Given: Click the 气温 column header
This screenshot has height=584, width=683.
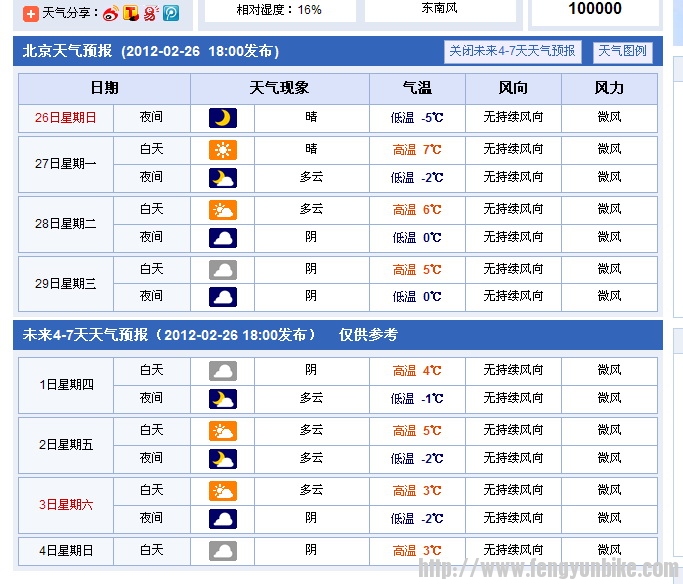Looking at the screenshot, I should pos(417,88).
